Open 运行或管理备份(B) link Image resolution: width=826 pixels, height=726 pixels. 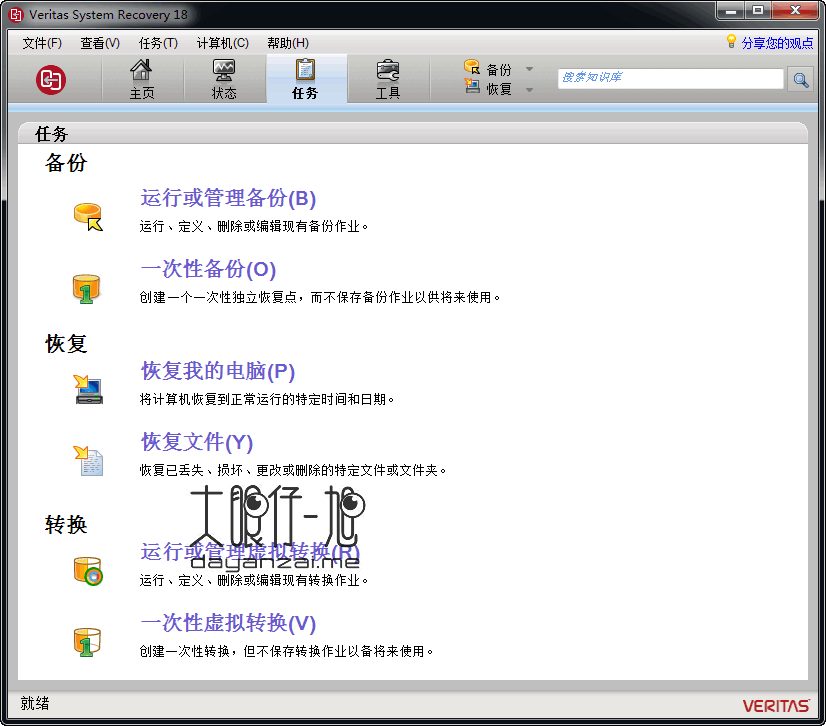click(x=228, y=198)
